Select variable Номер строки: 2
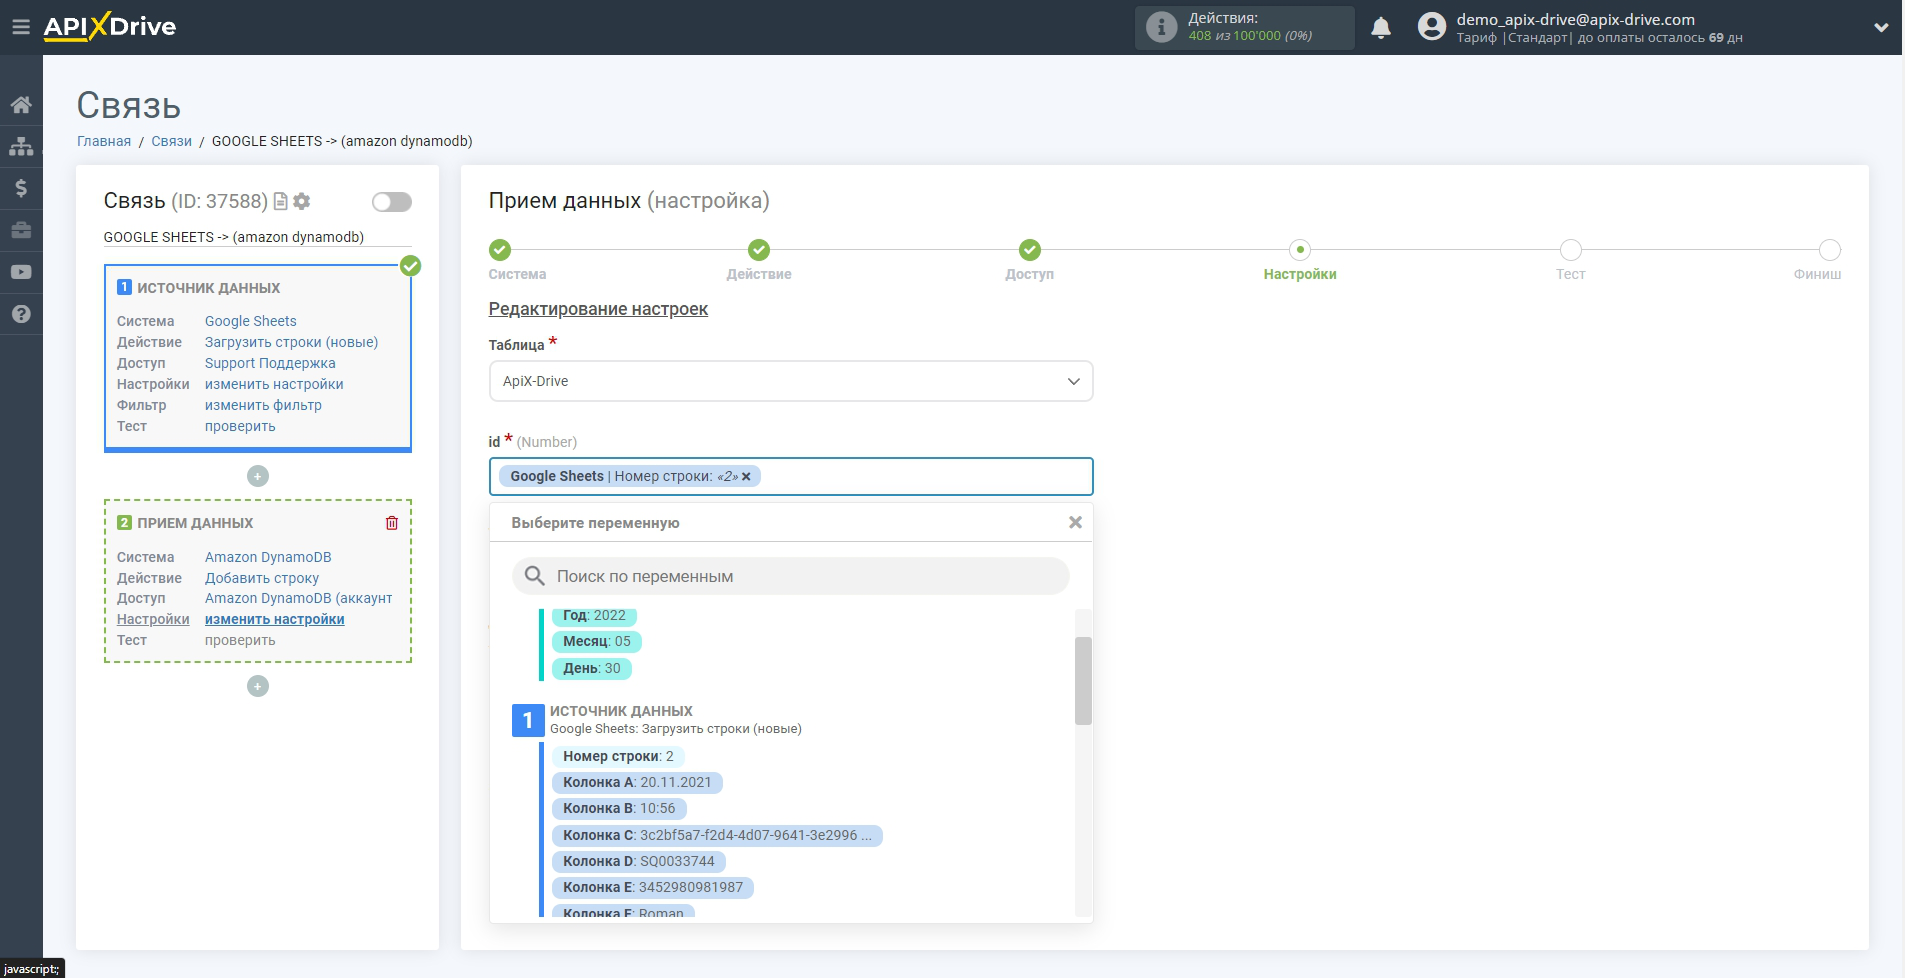 tap(618, 756)
